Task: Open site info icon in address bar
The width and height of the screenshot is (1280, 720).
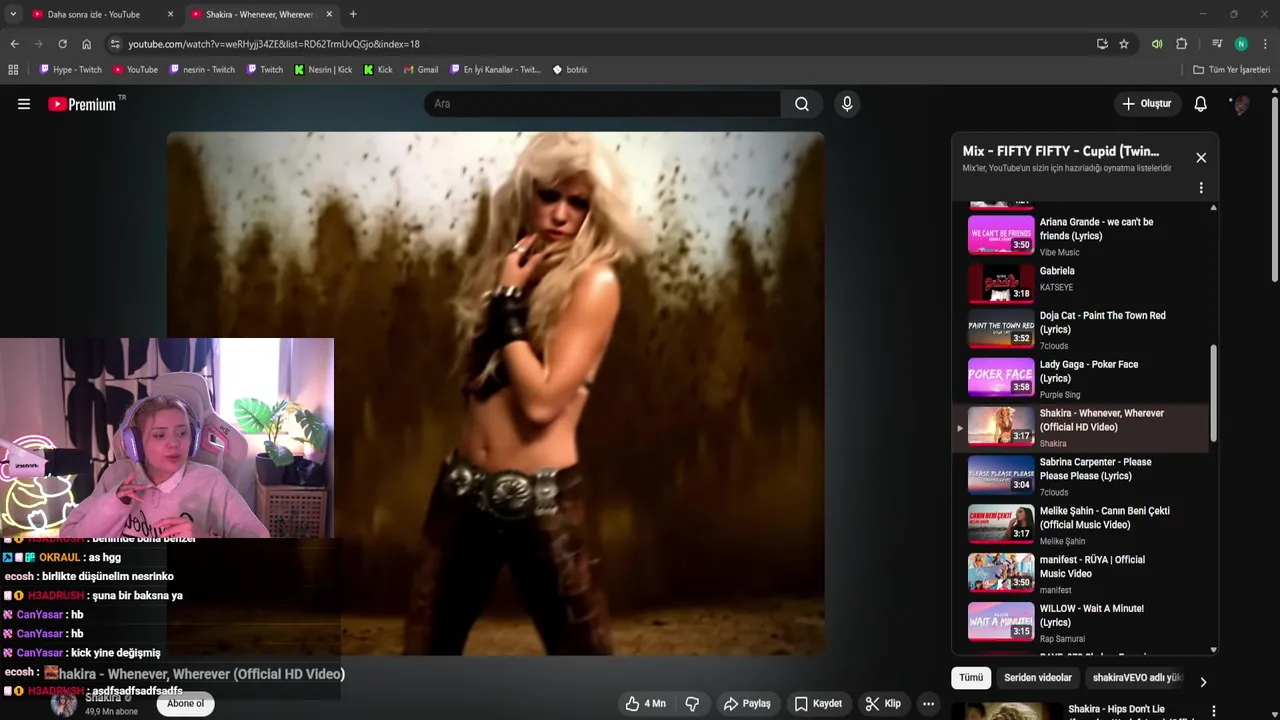Action: [115, 44]
